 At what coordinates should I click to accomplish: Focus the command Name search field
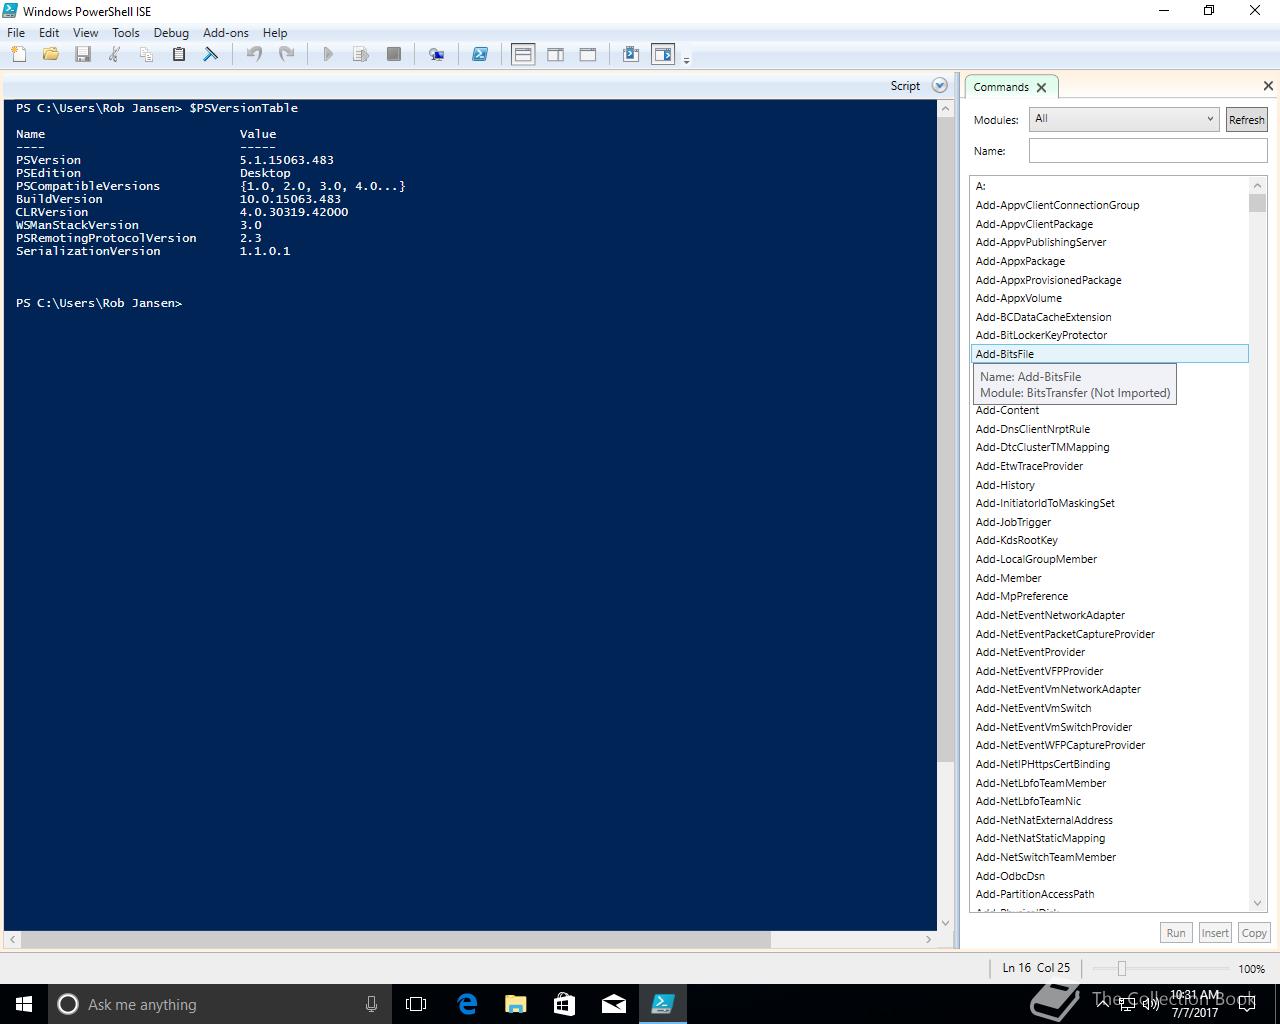(1148, 151)
